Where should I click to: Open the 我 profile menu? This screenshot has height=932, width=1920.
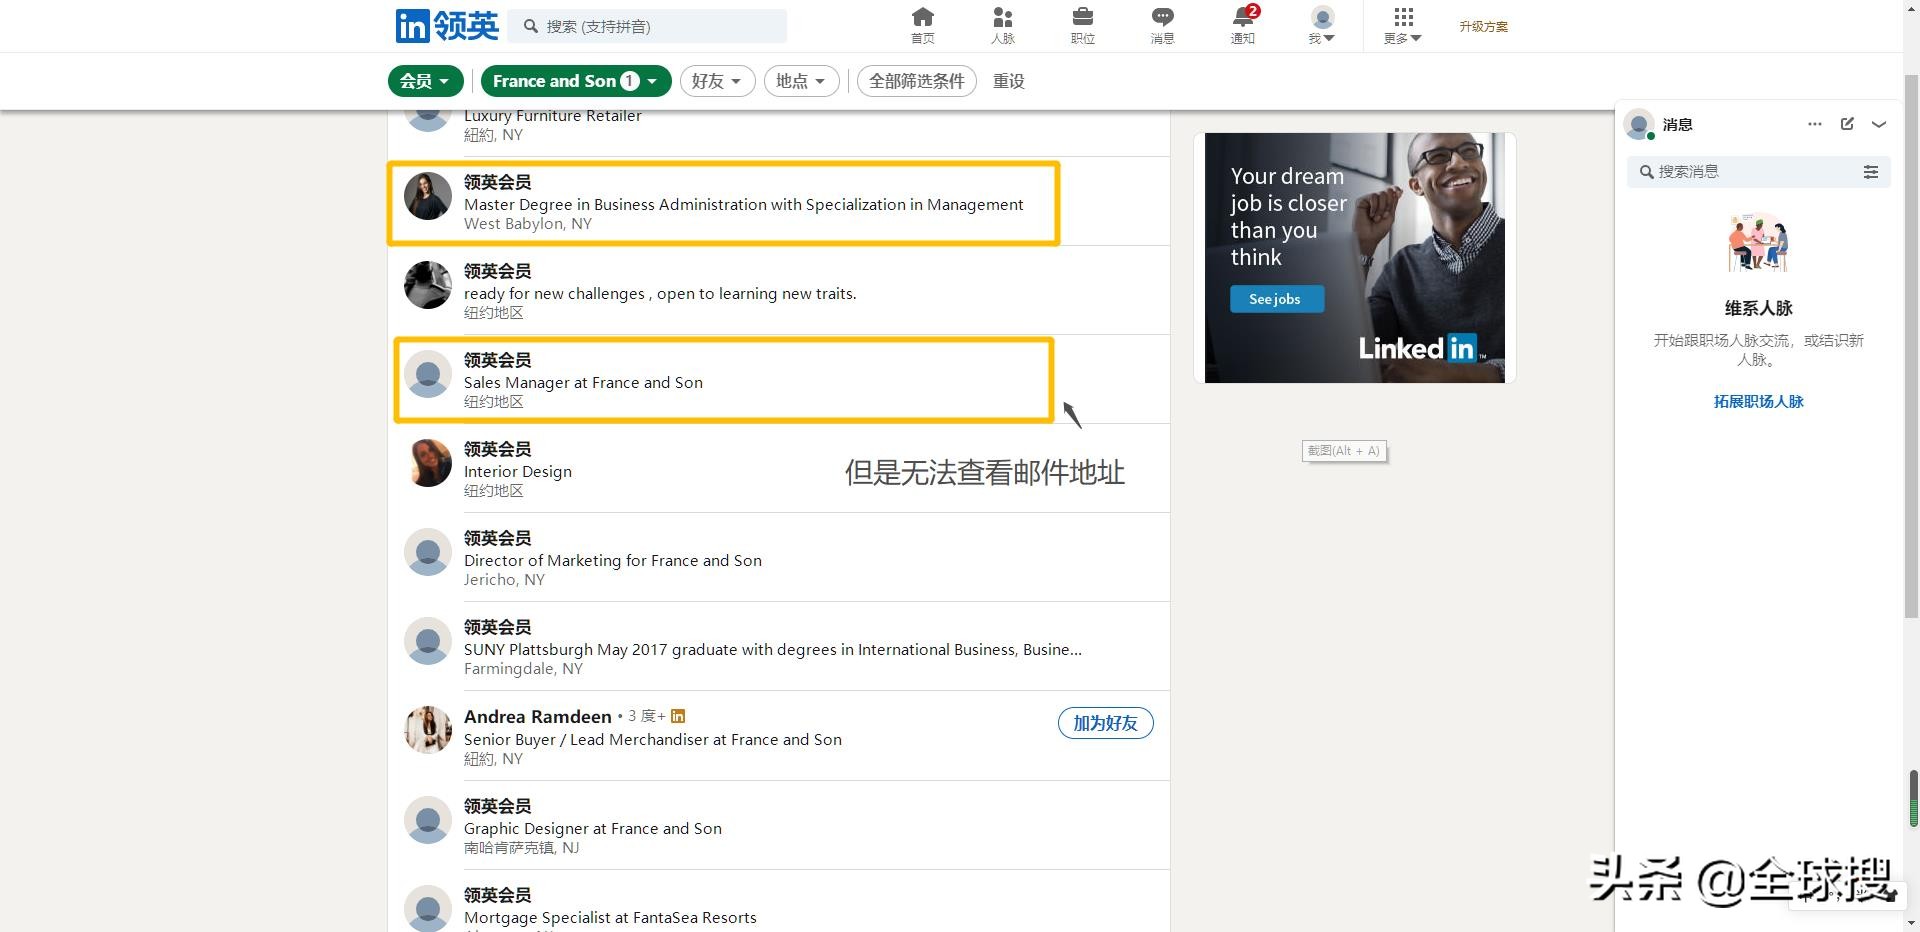[x=1321, y=24]
